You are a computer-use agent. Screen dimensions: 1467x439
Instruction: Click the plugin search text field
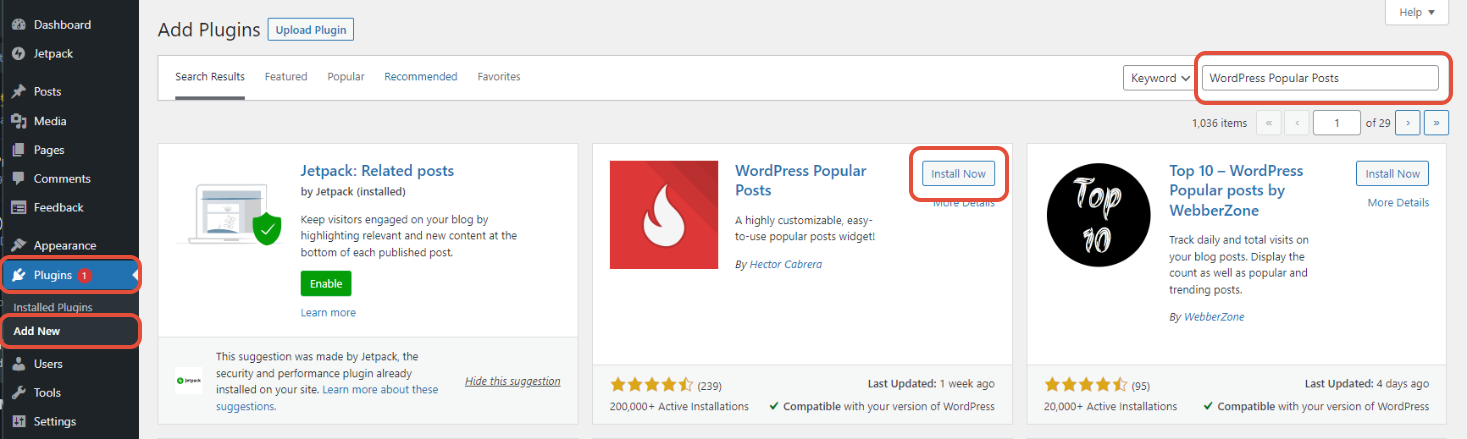coord(1320,78)
